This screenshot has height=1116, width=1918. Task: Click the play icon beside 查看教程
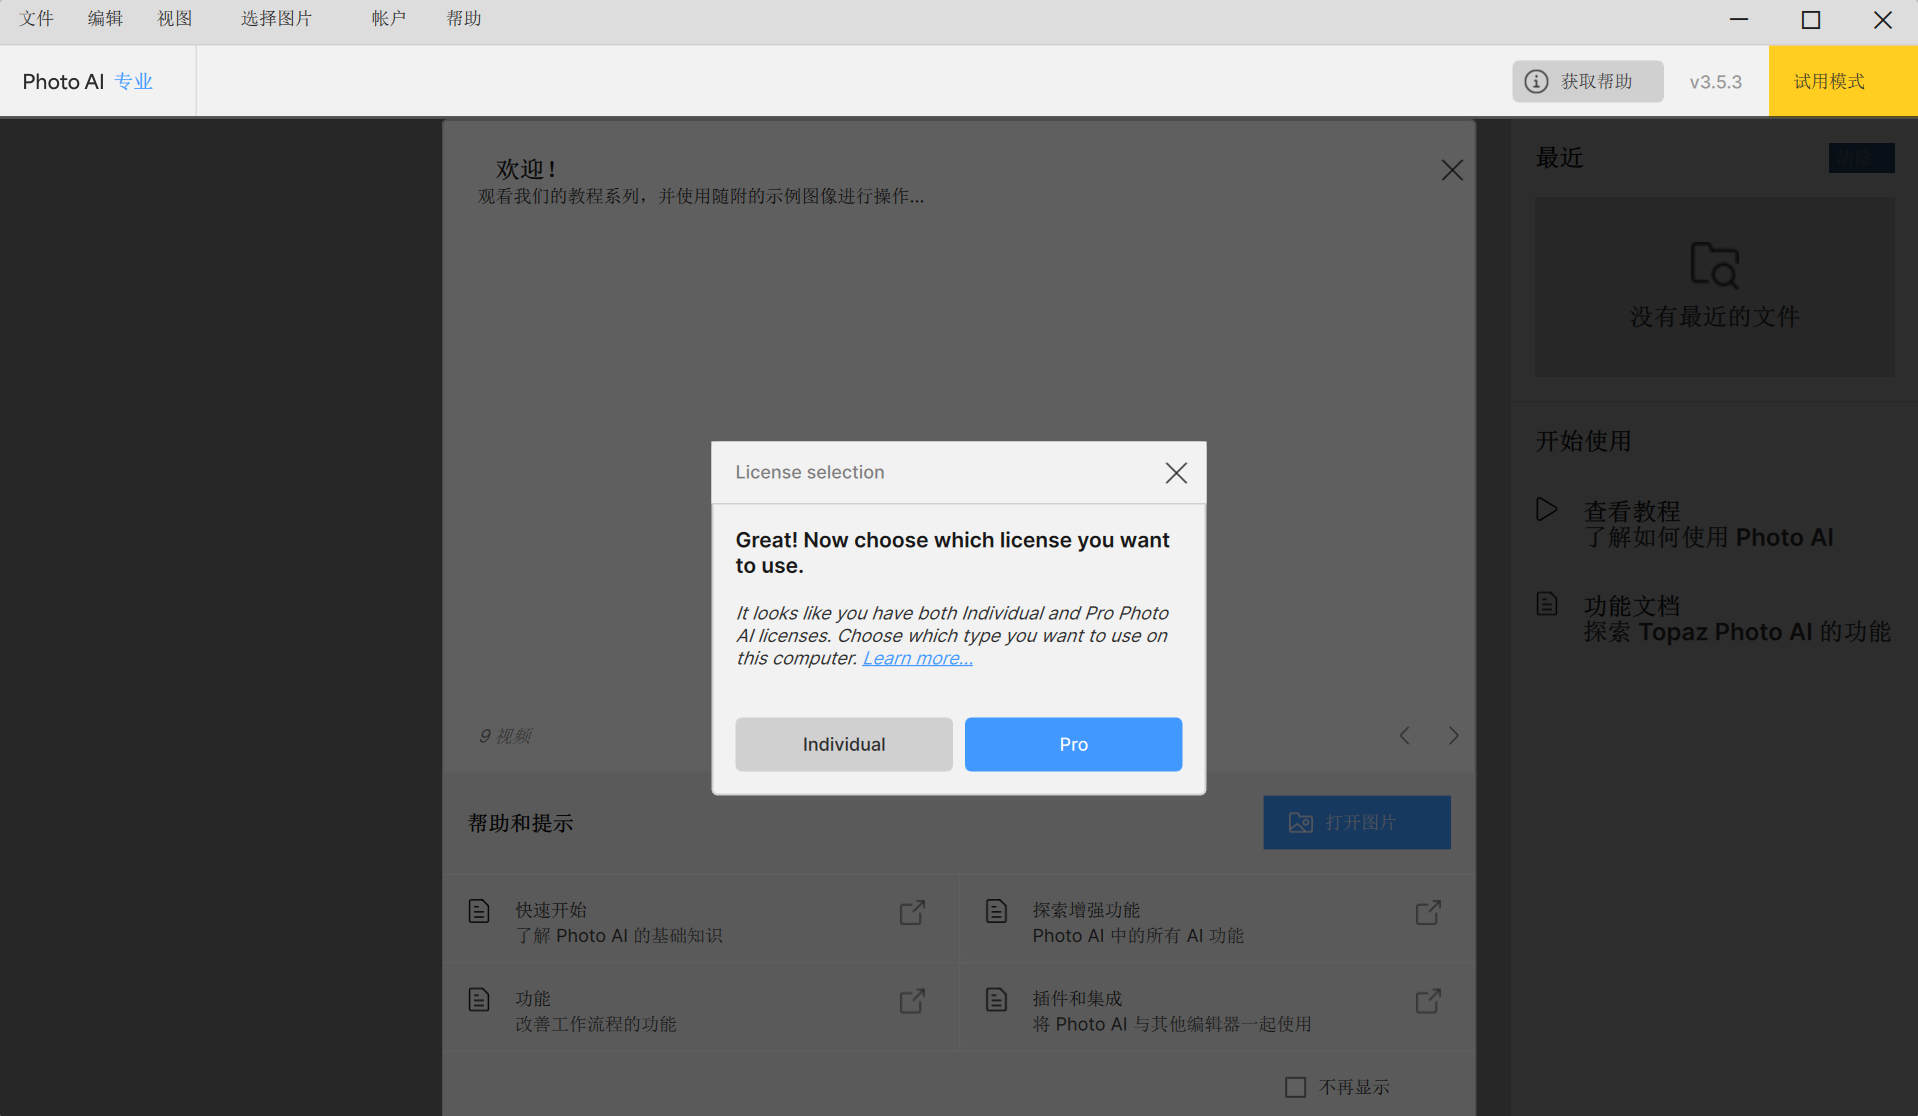click(x=1547, y=509)
